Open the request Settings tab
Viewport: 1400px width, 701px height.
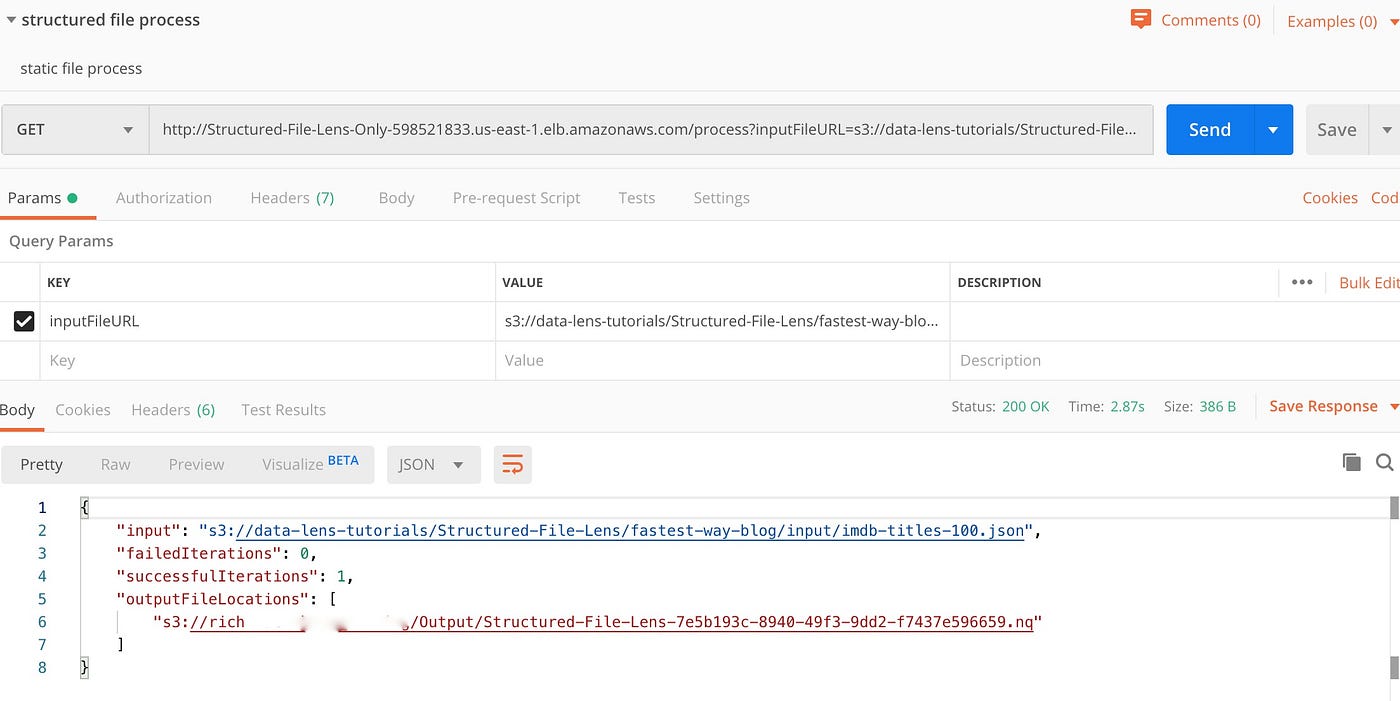click(721, 198)
